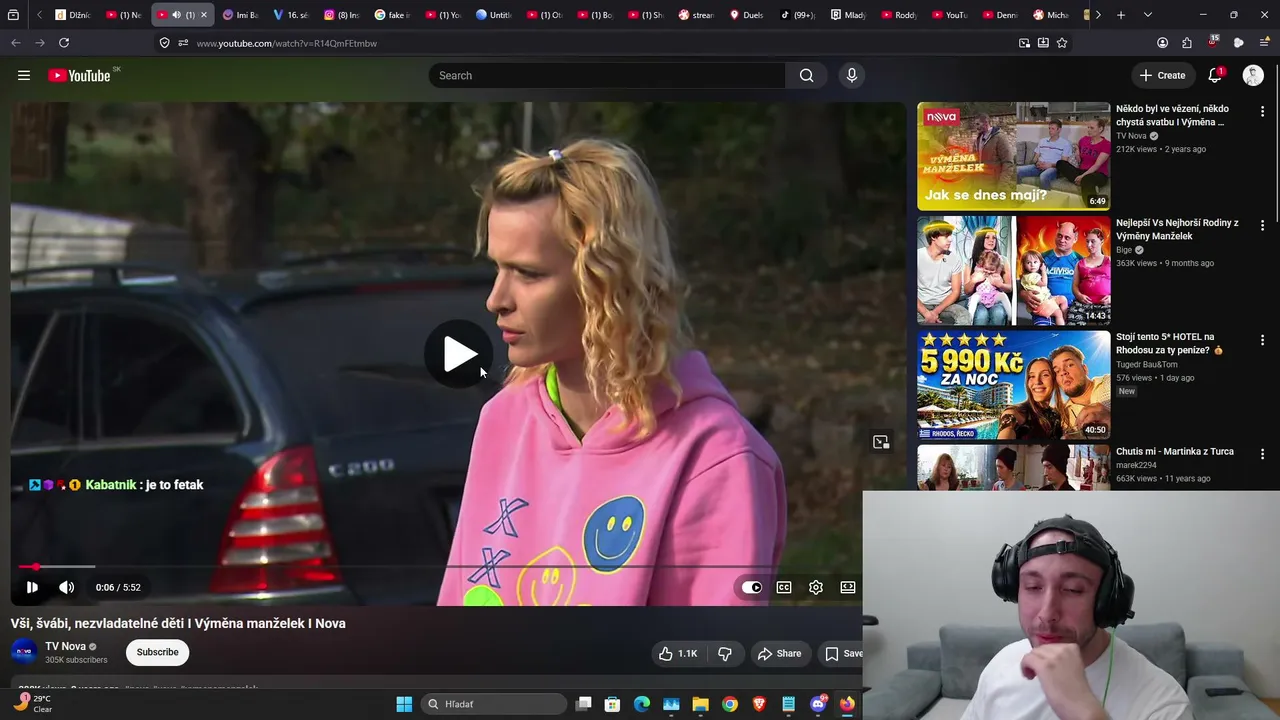Bookmark this page with the star
The image size is (1280, 720).
[1062, 43]
